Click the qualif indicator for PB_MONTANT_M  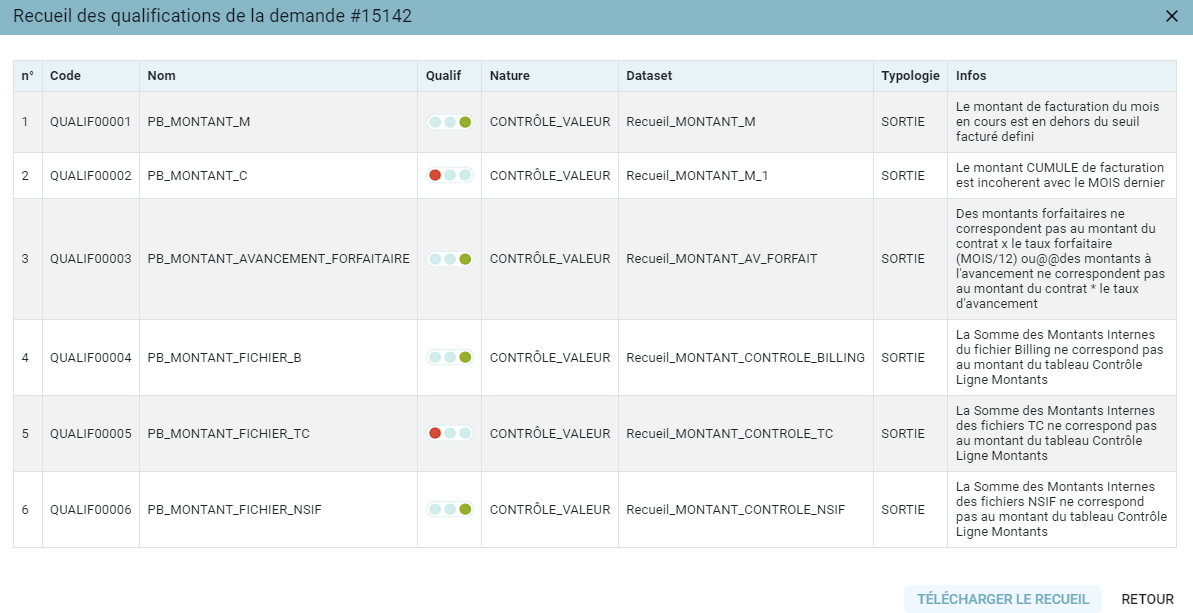[x=450, y=122]
